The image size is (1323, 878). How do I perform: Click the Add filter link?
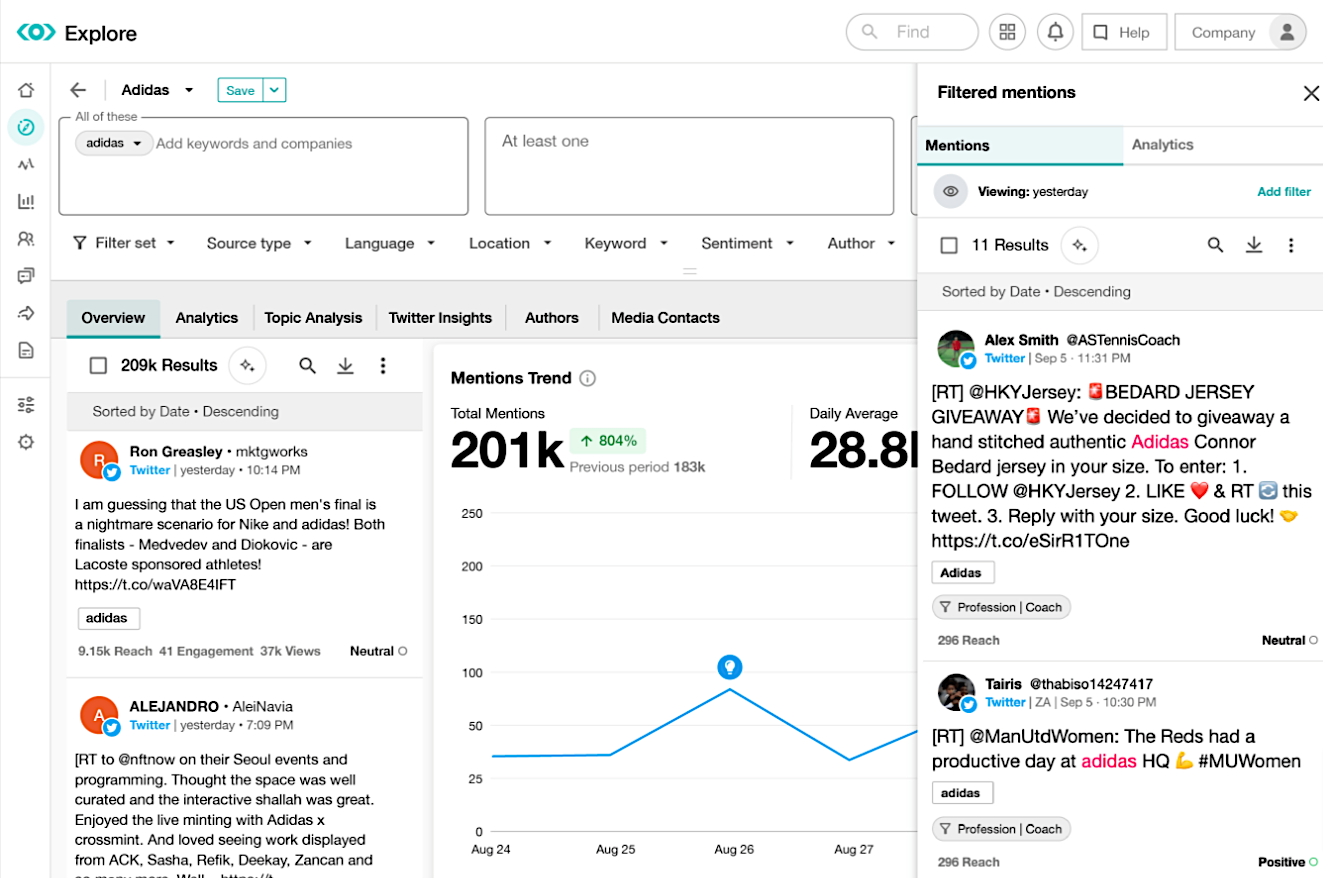tap(1284, 191)
